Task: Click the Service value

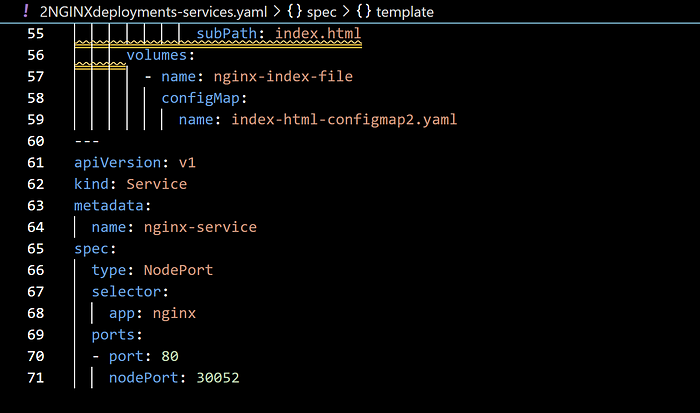Action: coord(157,184)
